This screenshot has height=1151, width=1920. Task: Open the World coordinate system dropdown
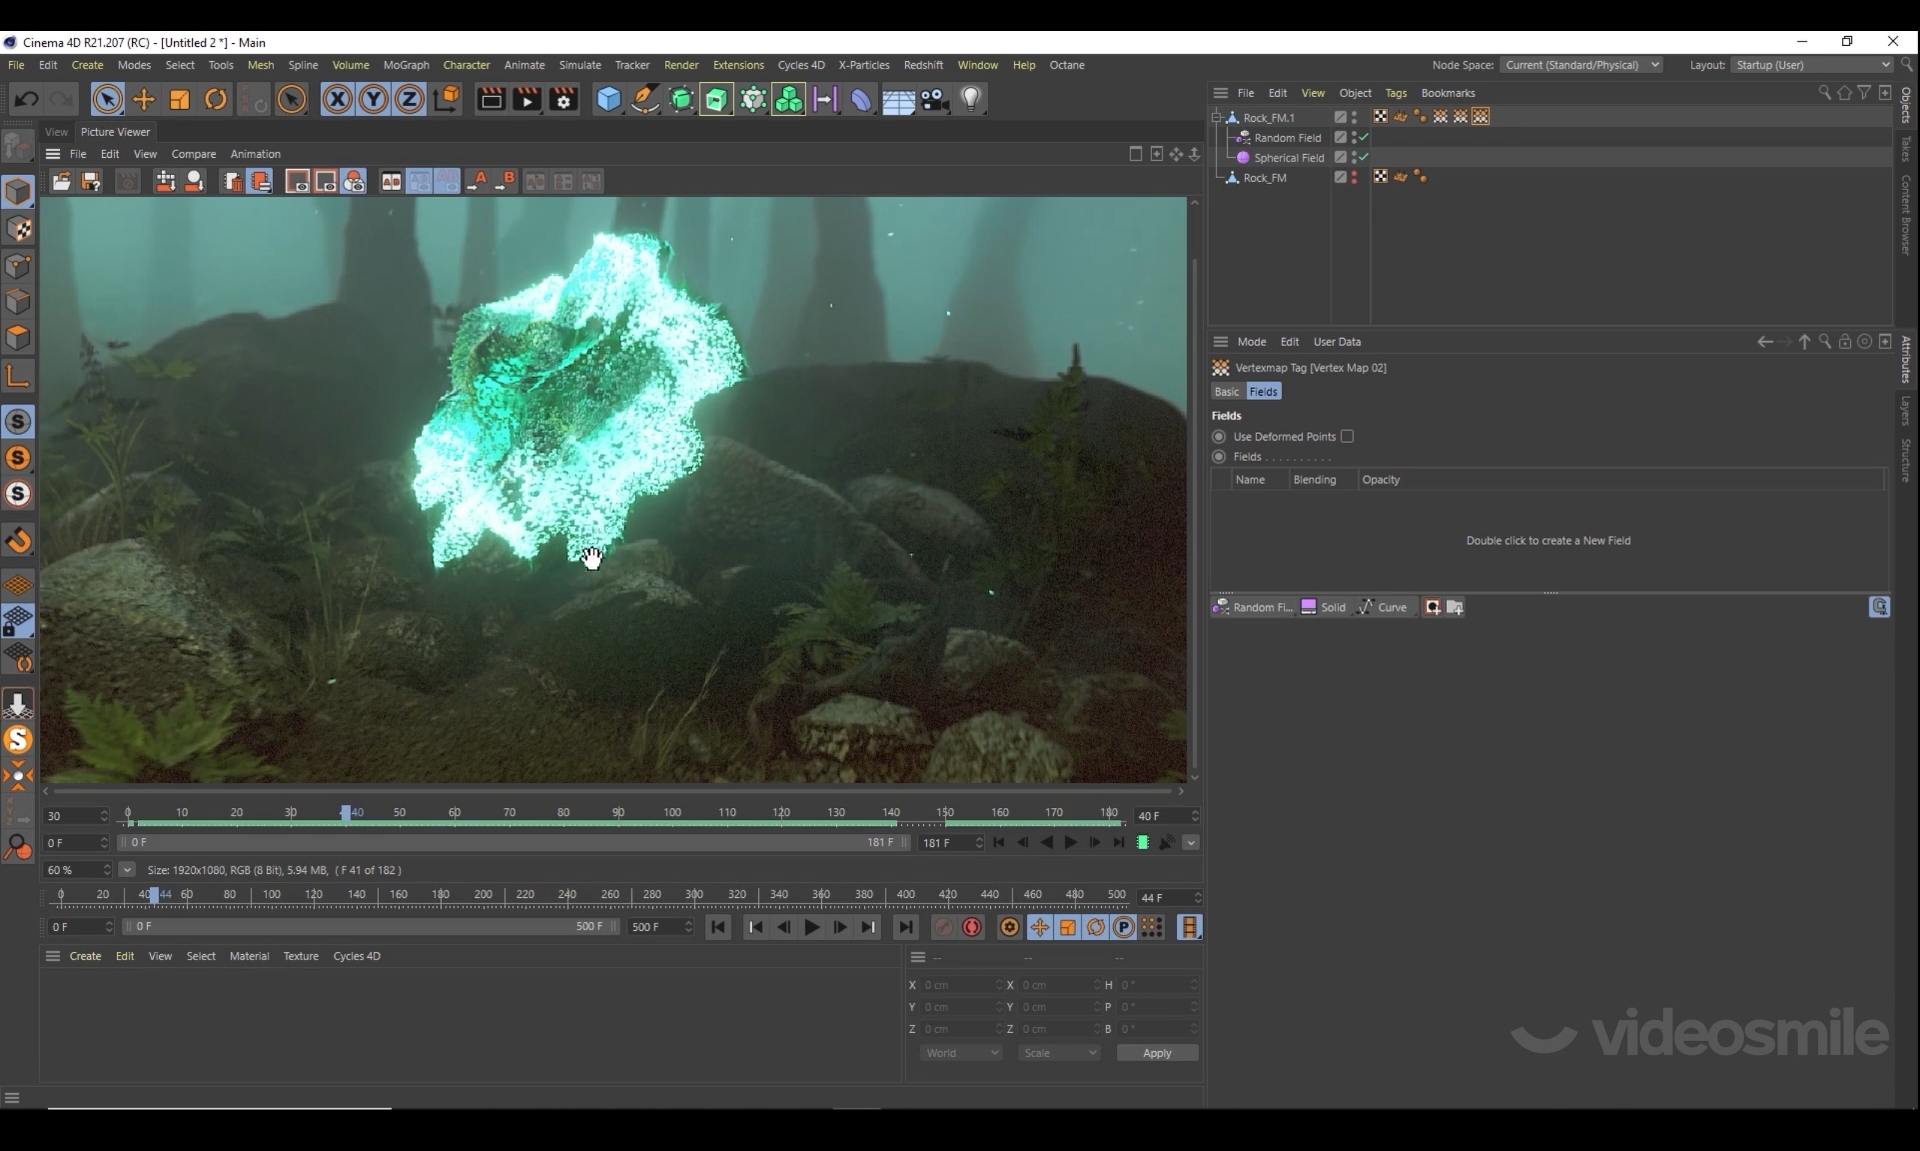960,1053
